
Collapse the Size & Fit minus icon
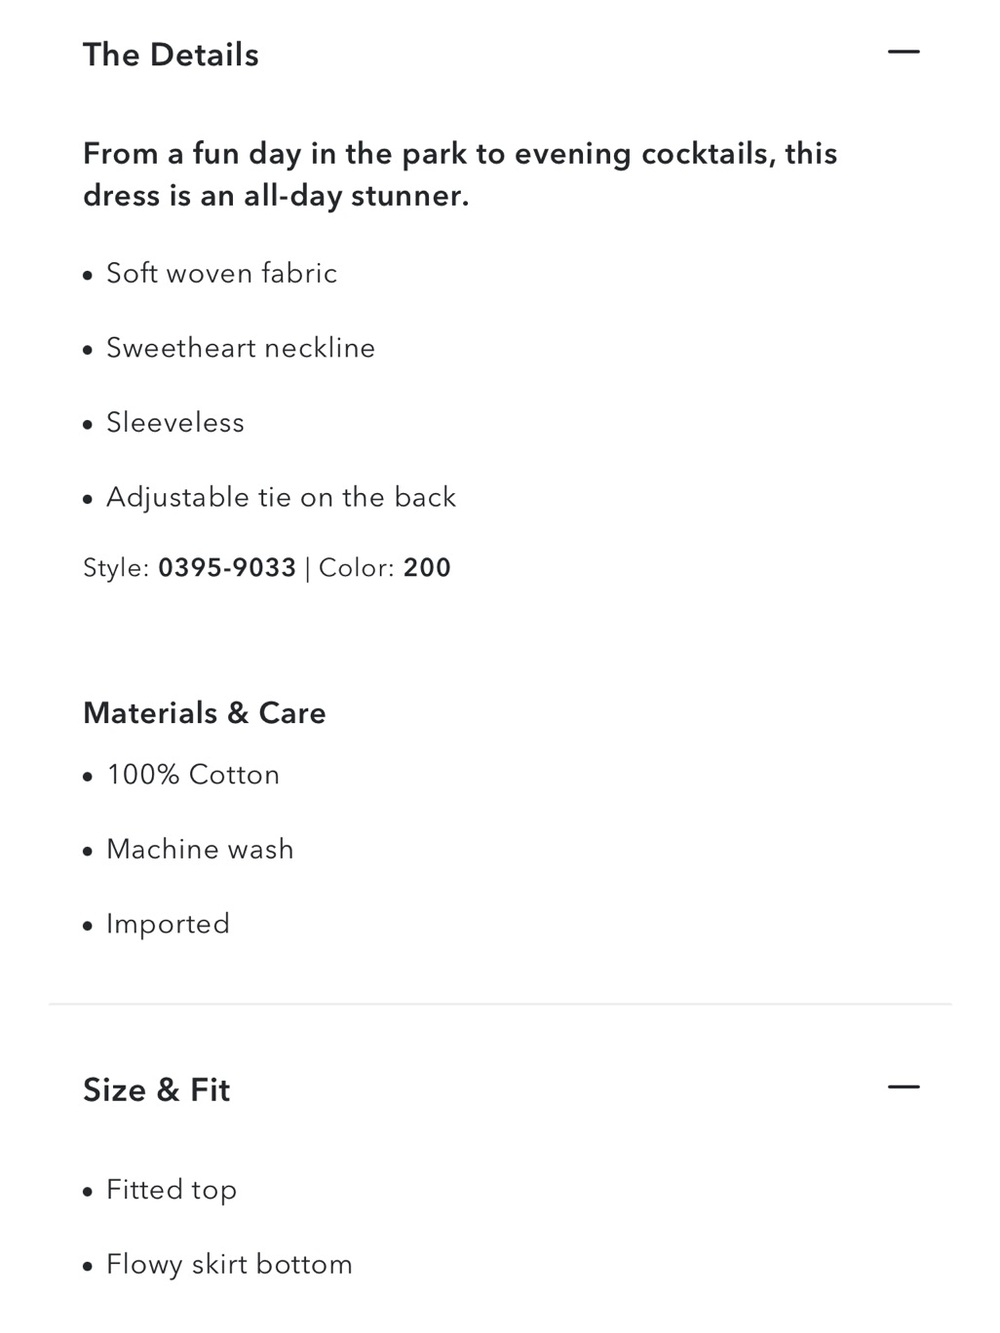click(x=903, y=1087)
